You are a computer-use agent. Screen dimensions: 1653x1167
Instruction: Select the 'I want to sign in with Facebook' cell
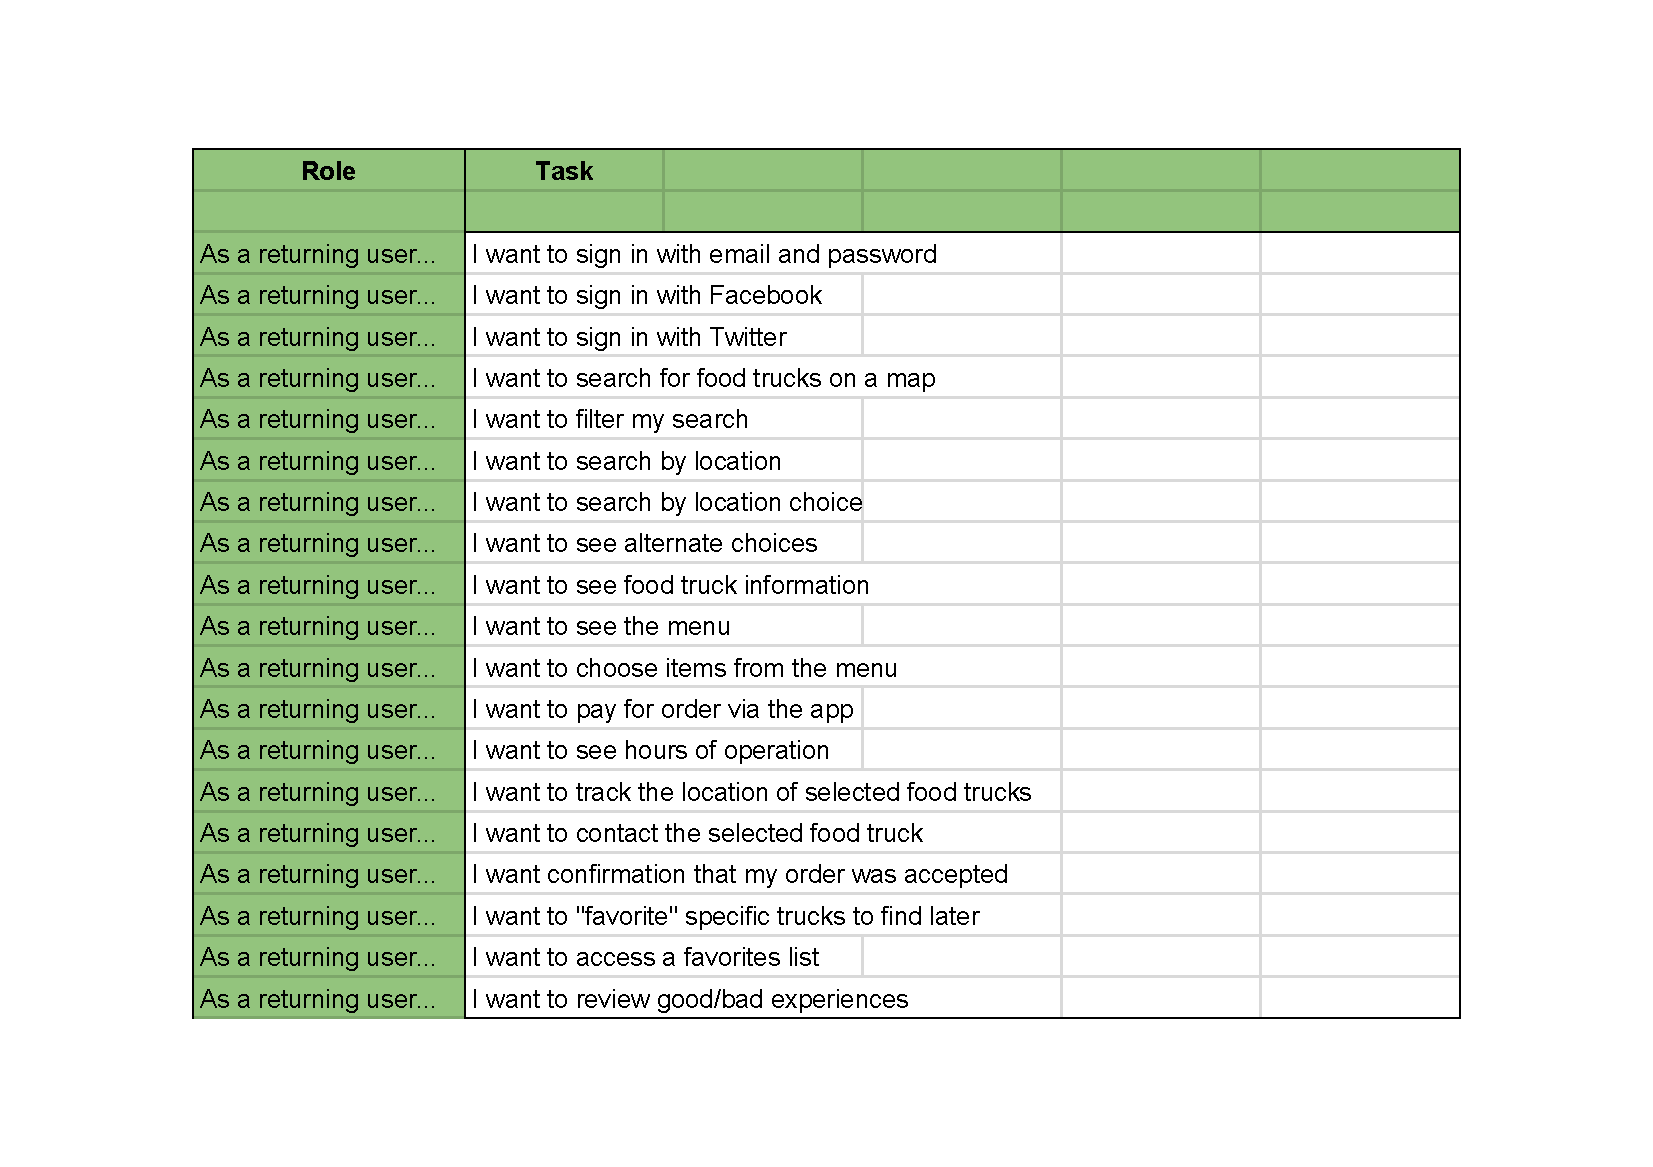664,295
